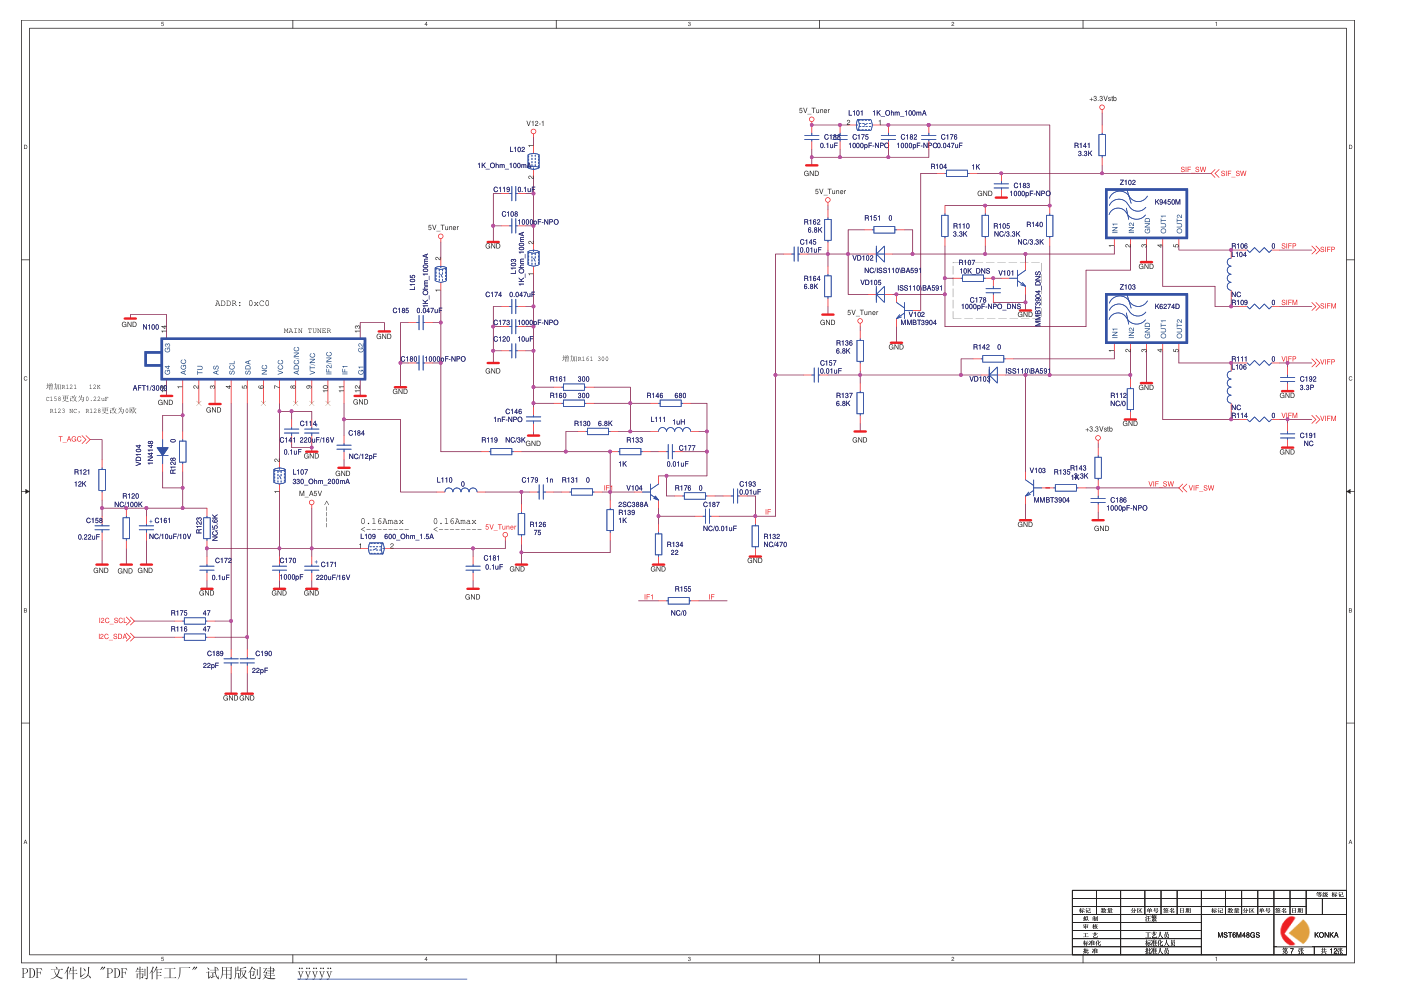Click the N100 tuner reference designator

[x=150, y=327]
